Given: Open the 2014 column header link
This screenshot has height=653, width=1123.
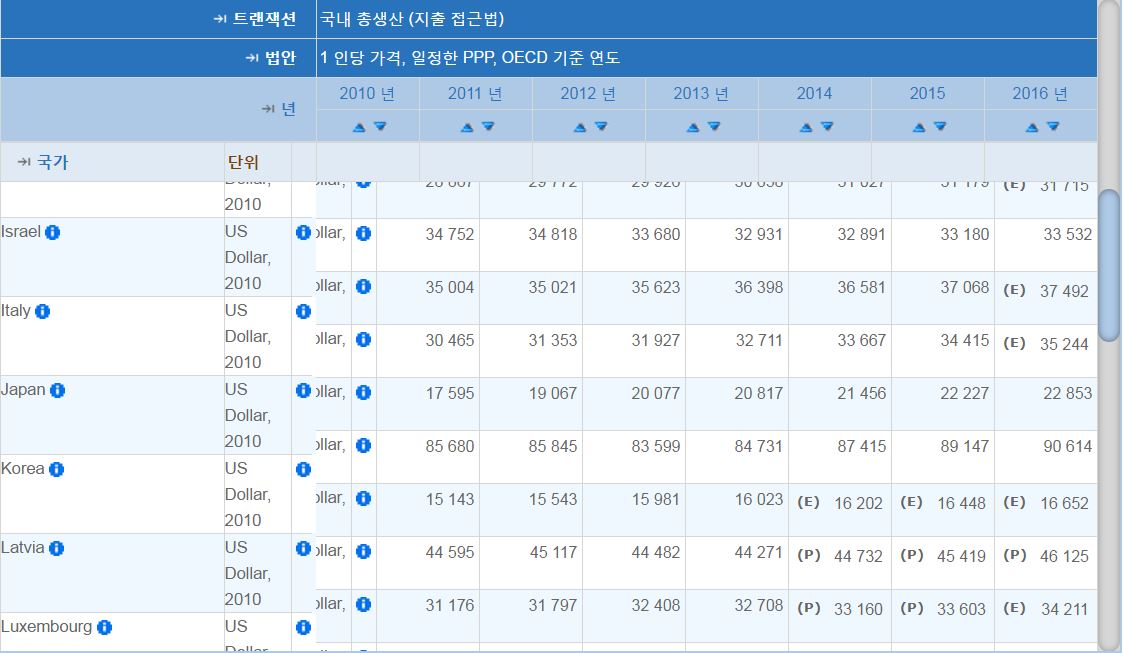Looking at the screenshot, I should click(x=814, y=94).
